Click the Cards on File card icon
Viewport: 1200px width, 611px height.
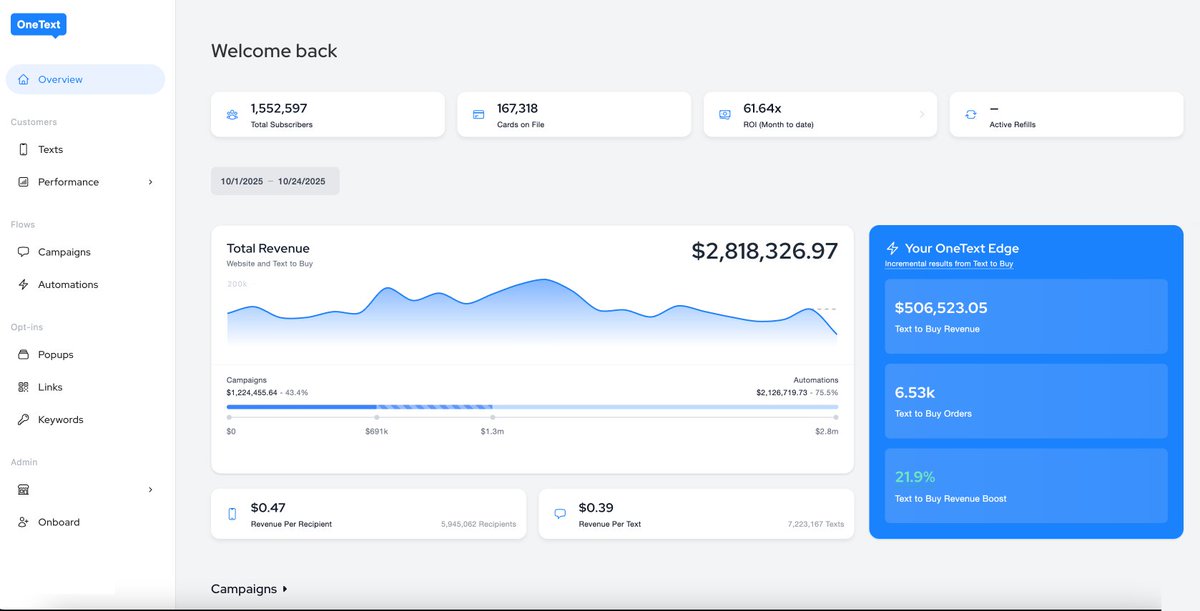pyautogui.click(x=476, y=114)
